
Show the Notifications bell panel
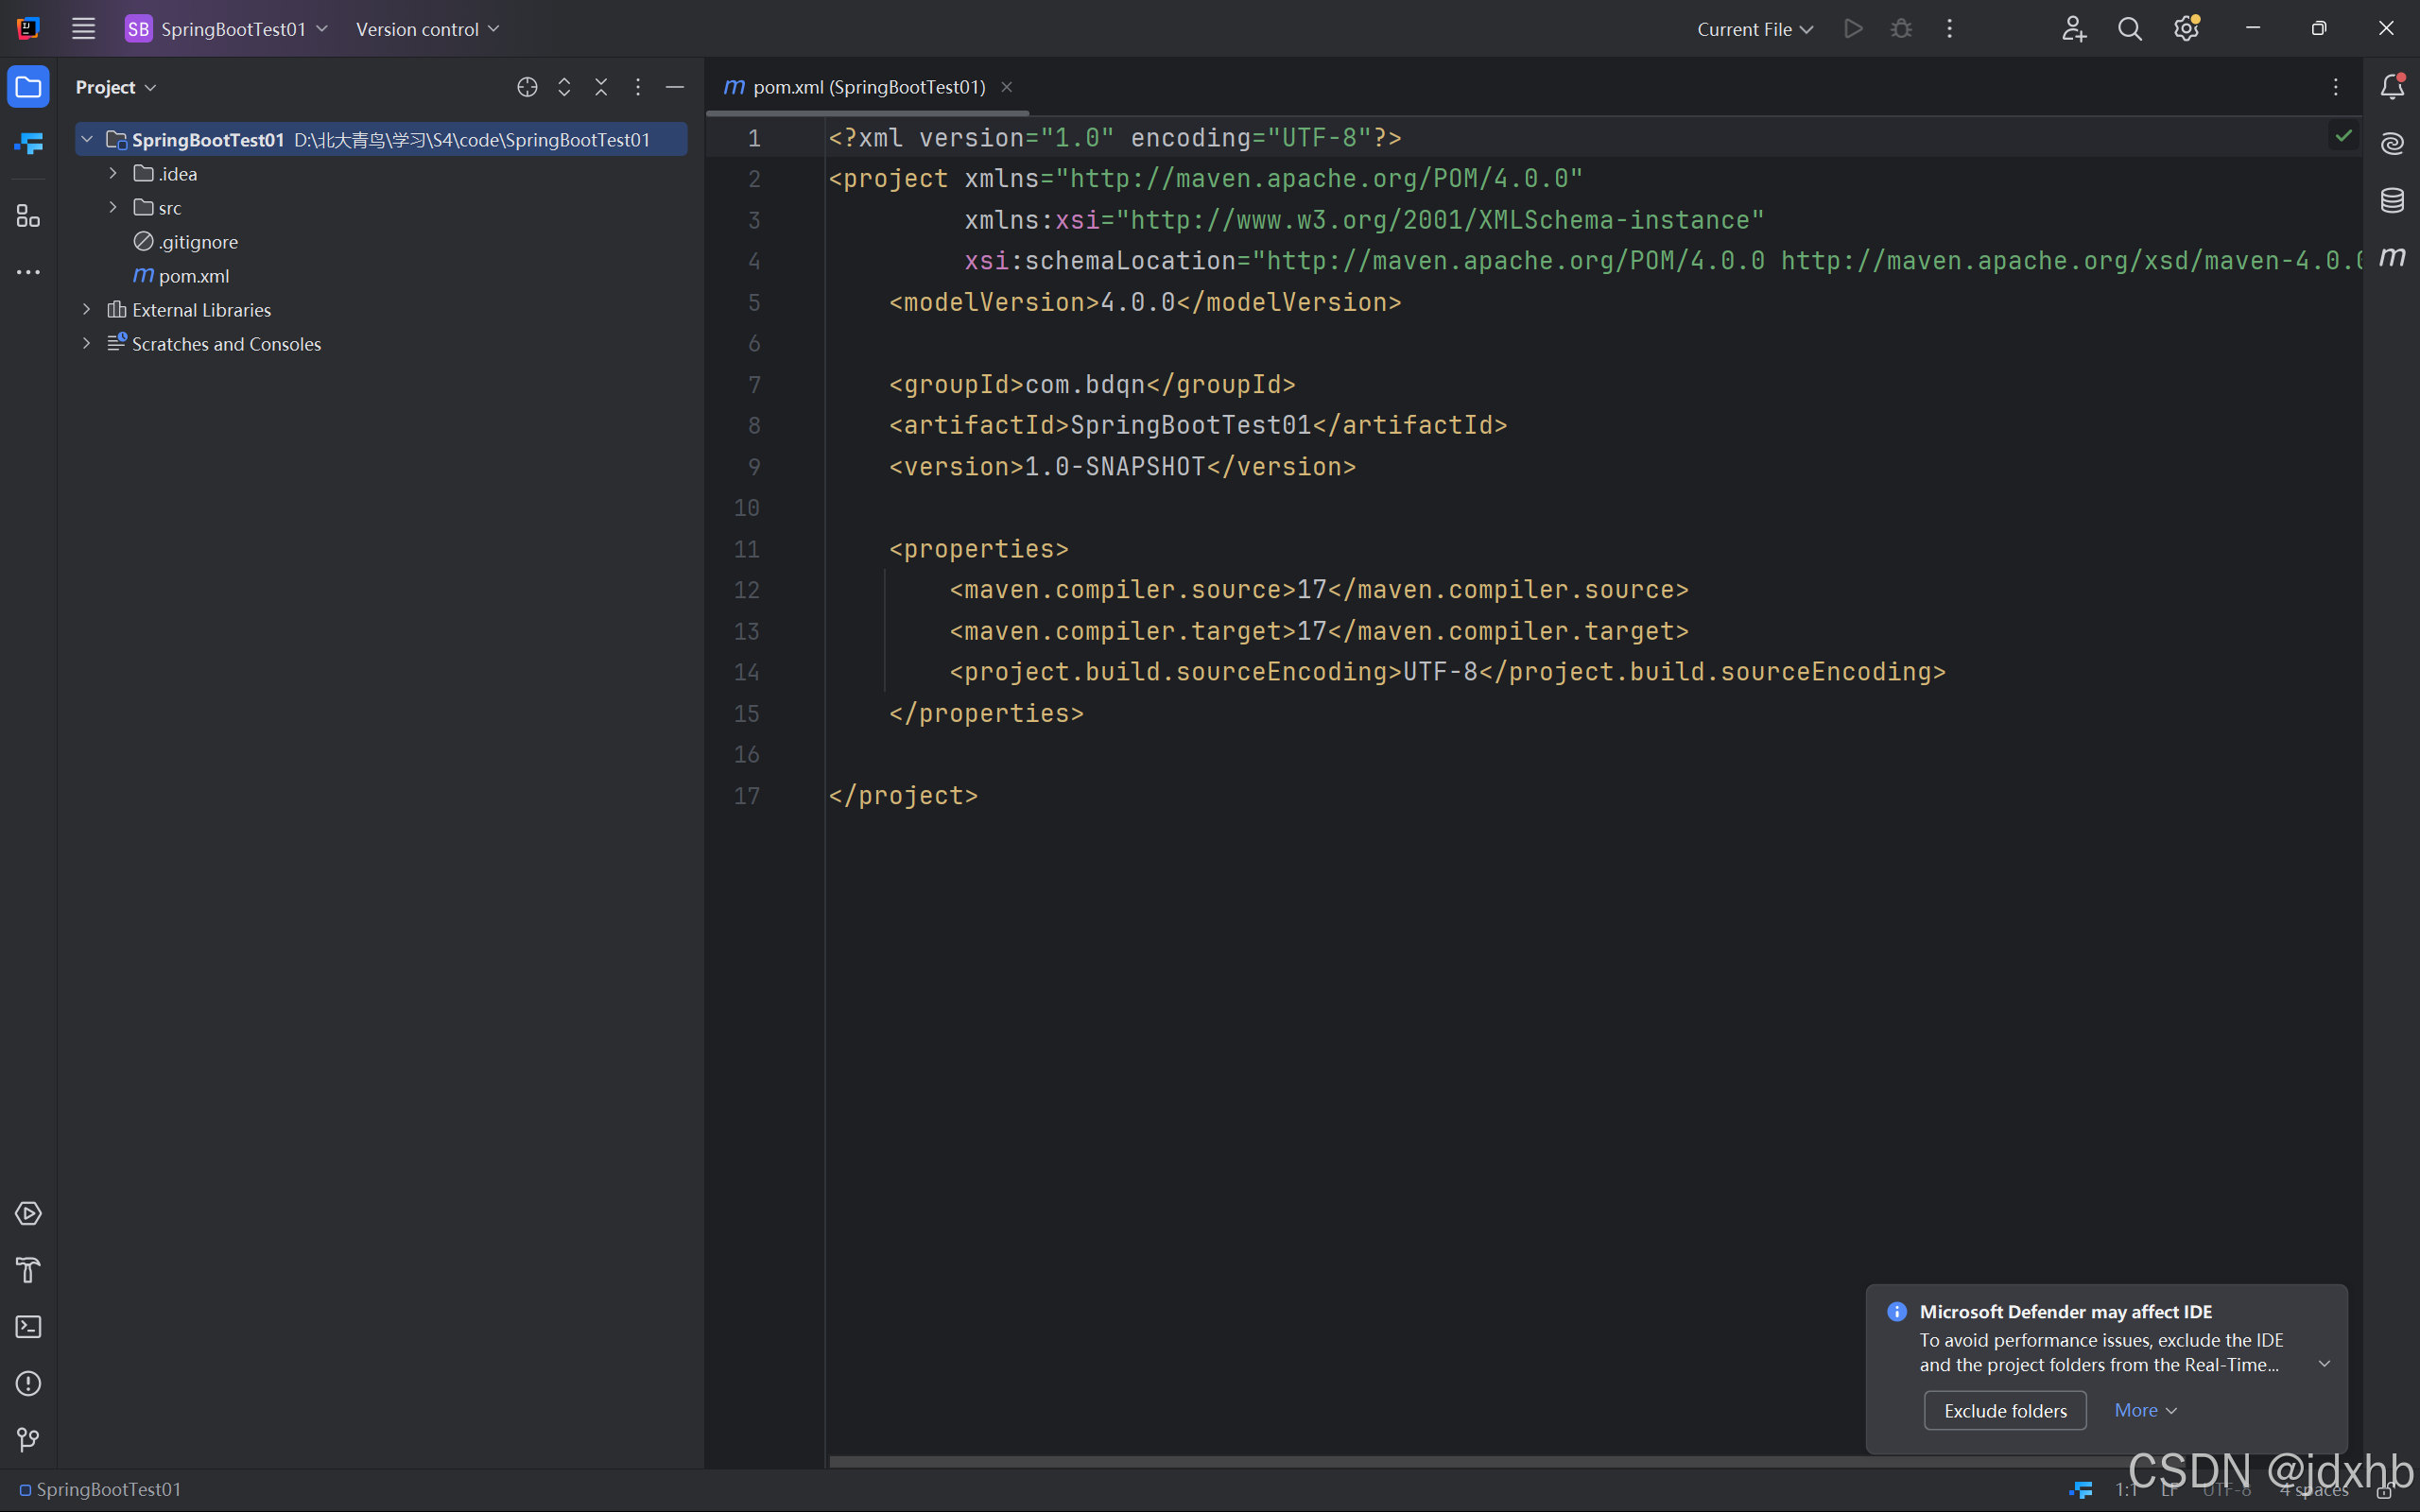(x=2391, y=87)
